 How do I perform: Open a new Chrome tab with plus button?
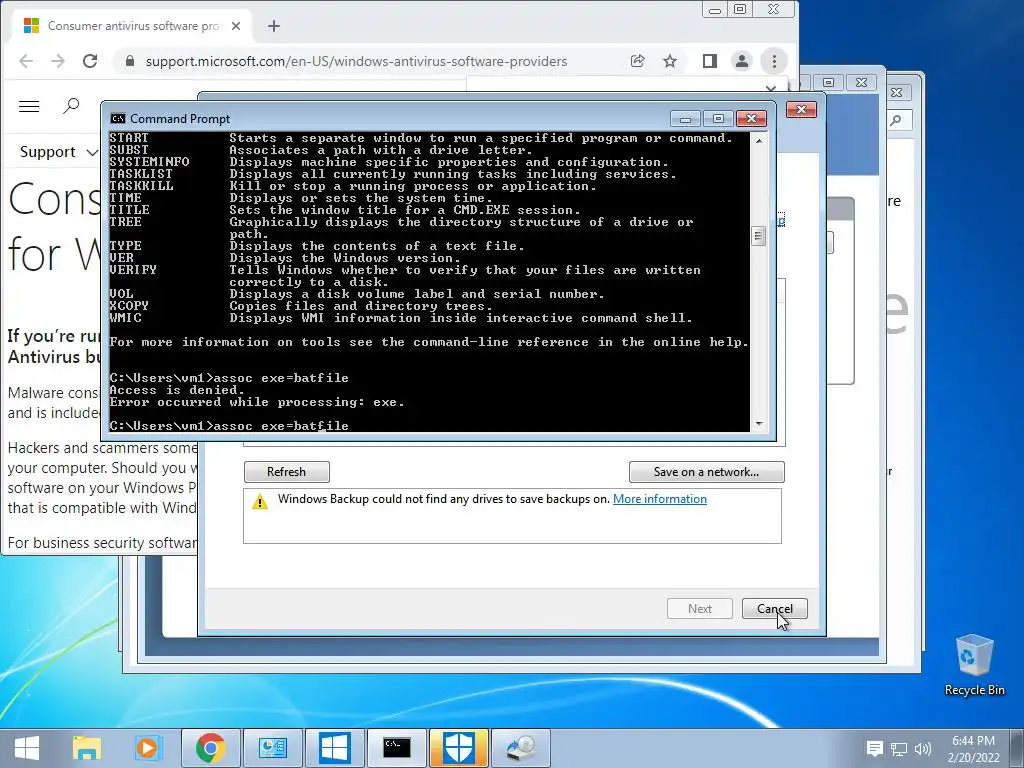(274, 26)
